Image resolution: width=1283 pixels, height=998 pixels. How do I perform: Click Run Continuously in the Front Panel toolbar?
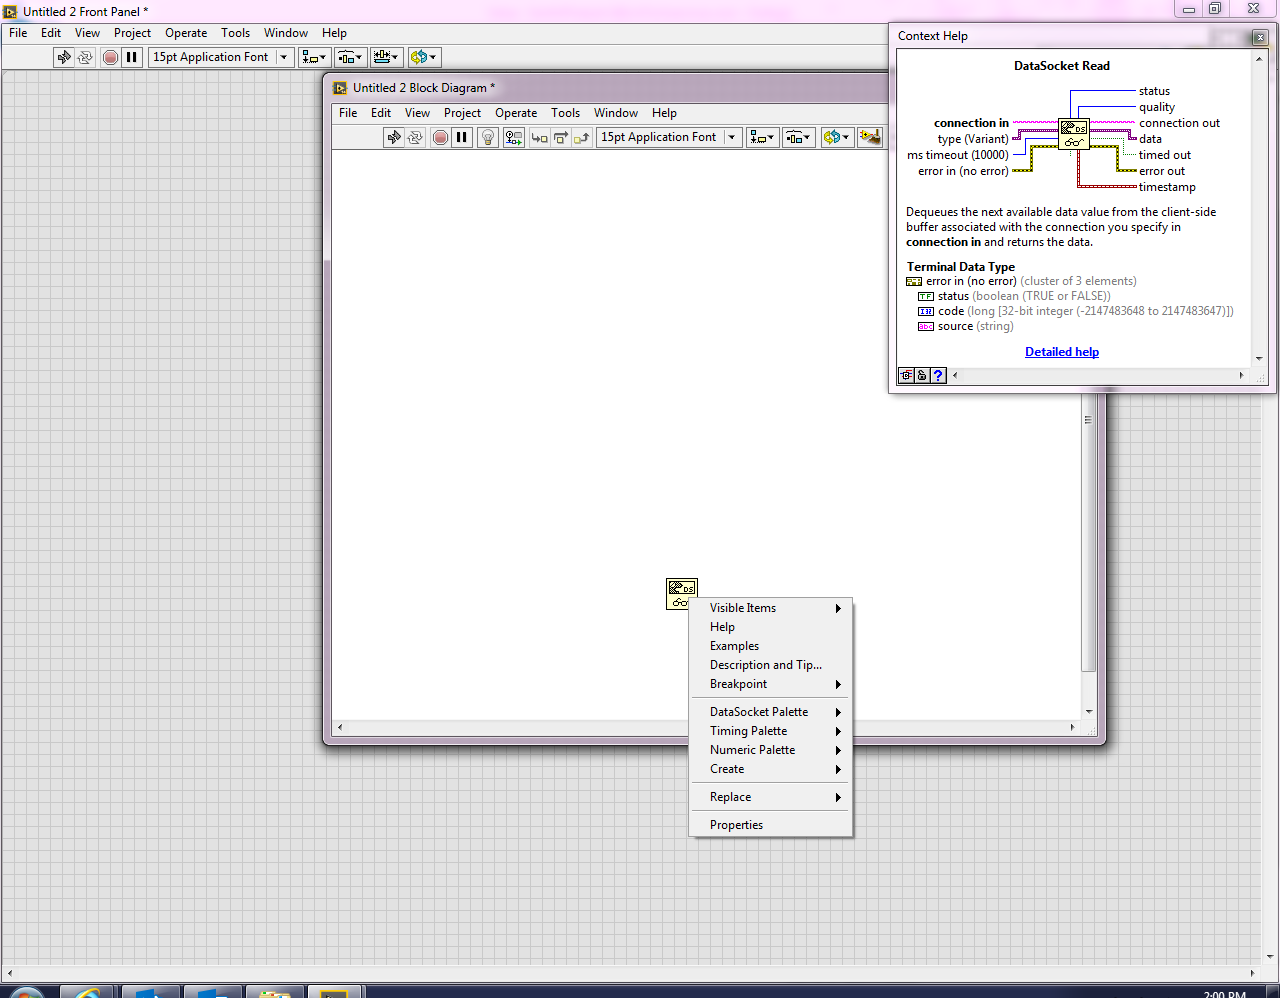[85, 57]
